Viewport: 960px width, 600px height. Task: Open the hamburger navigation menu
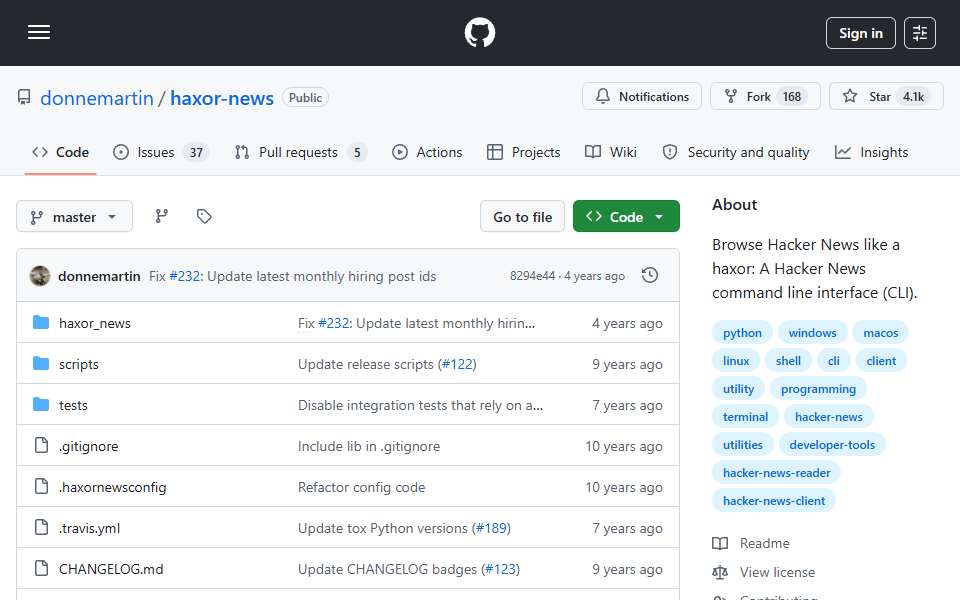click(x=39, y=32)
